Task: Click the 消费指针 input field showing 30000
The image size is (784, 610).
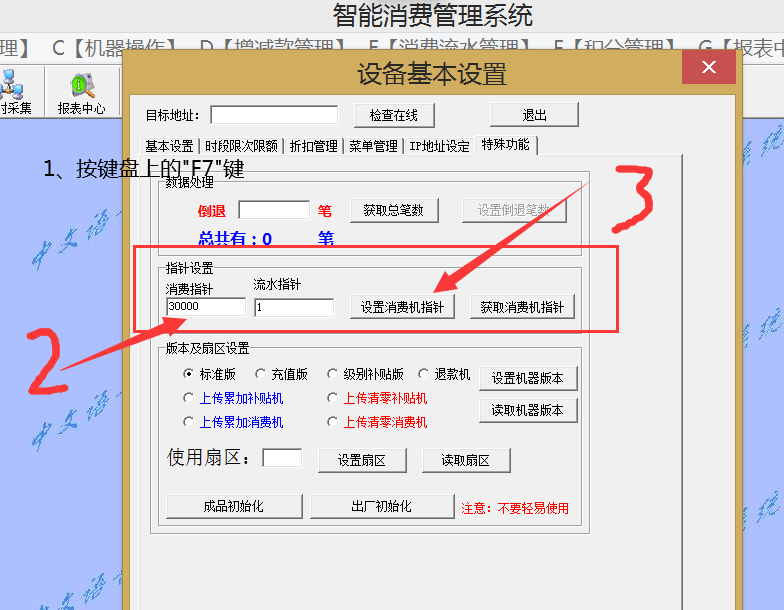Action: click(x=206, y=307)
